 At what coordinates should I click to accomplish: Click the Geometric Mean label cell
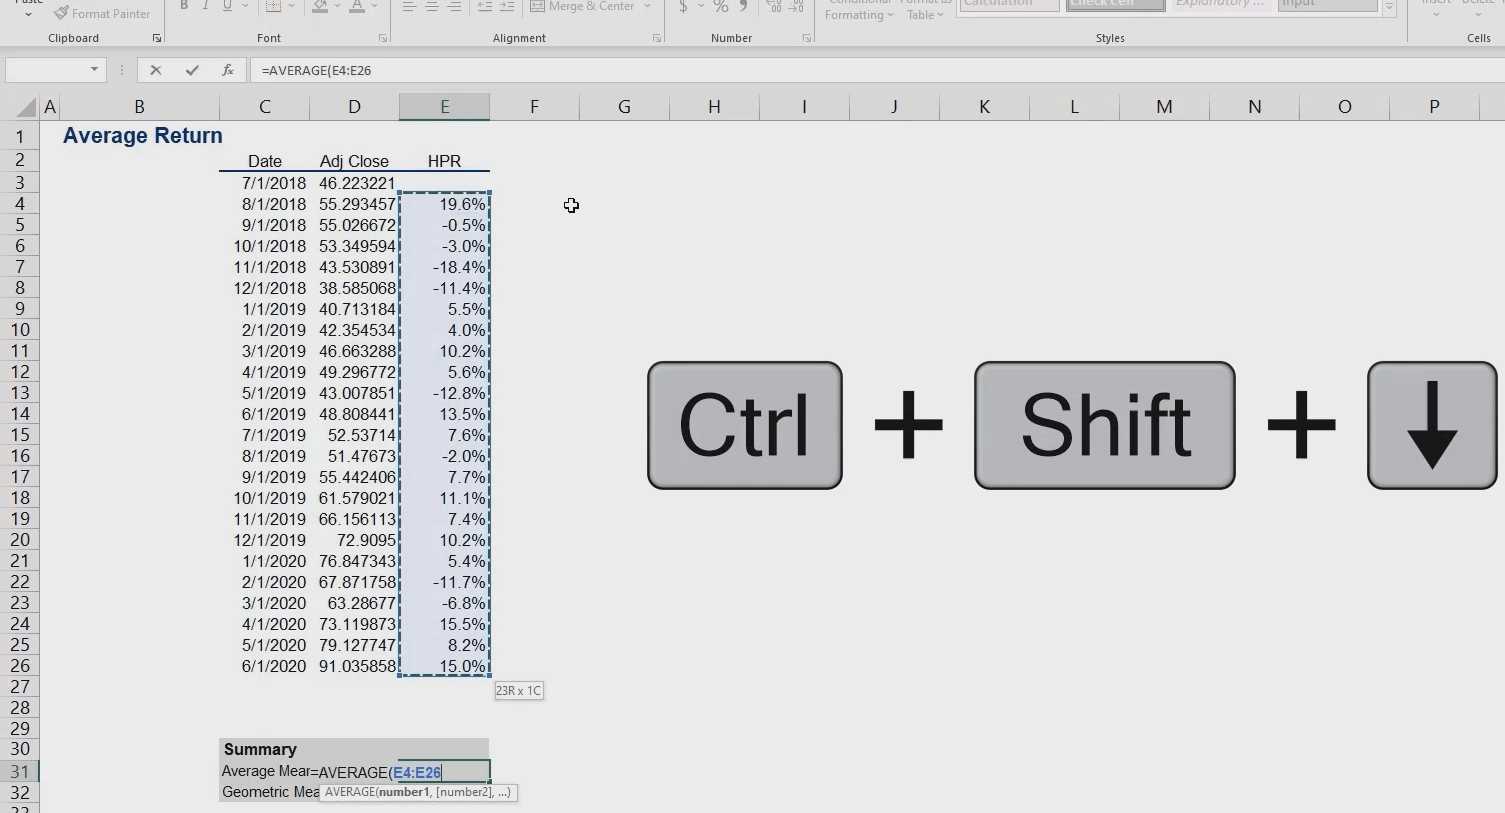tap(270, 792)
